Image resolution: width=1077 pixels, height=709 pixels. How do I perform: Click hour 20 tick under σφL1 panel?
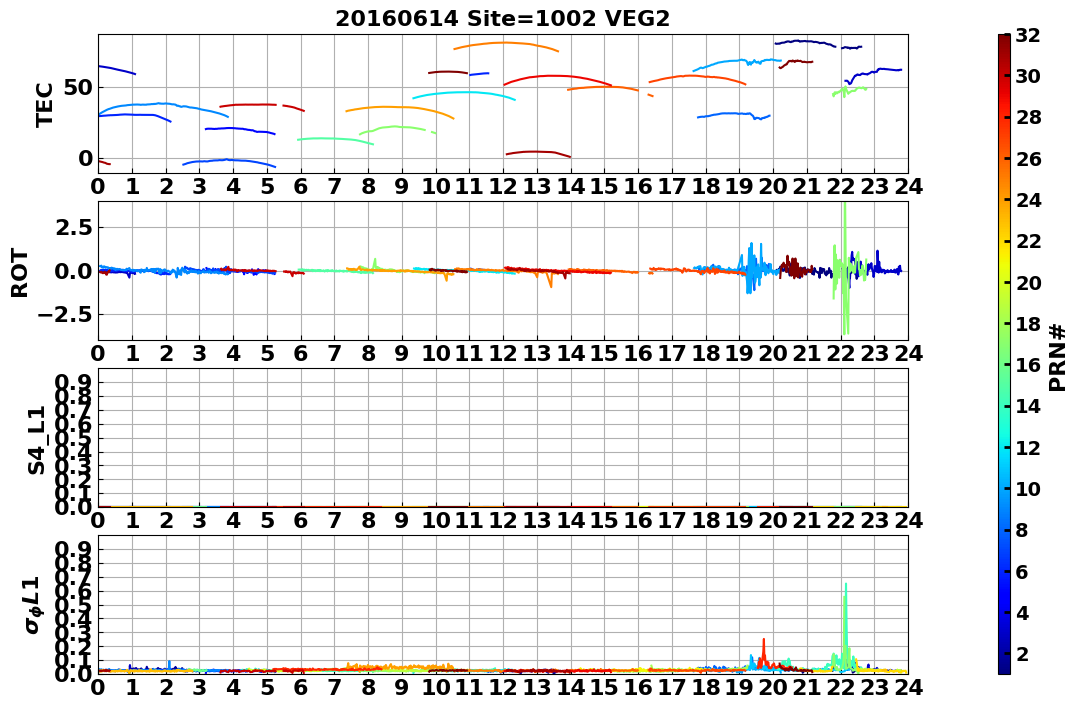pos(773,686)
